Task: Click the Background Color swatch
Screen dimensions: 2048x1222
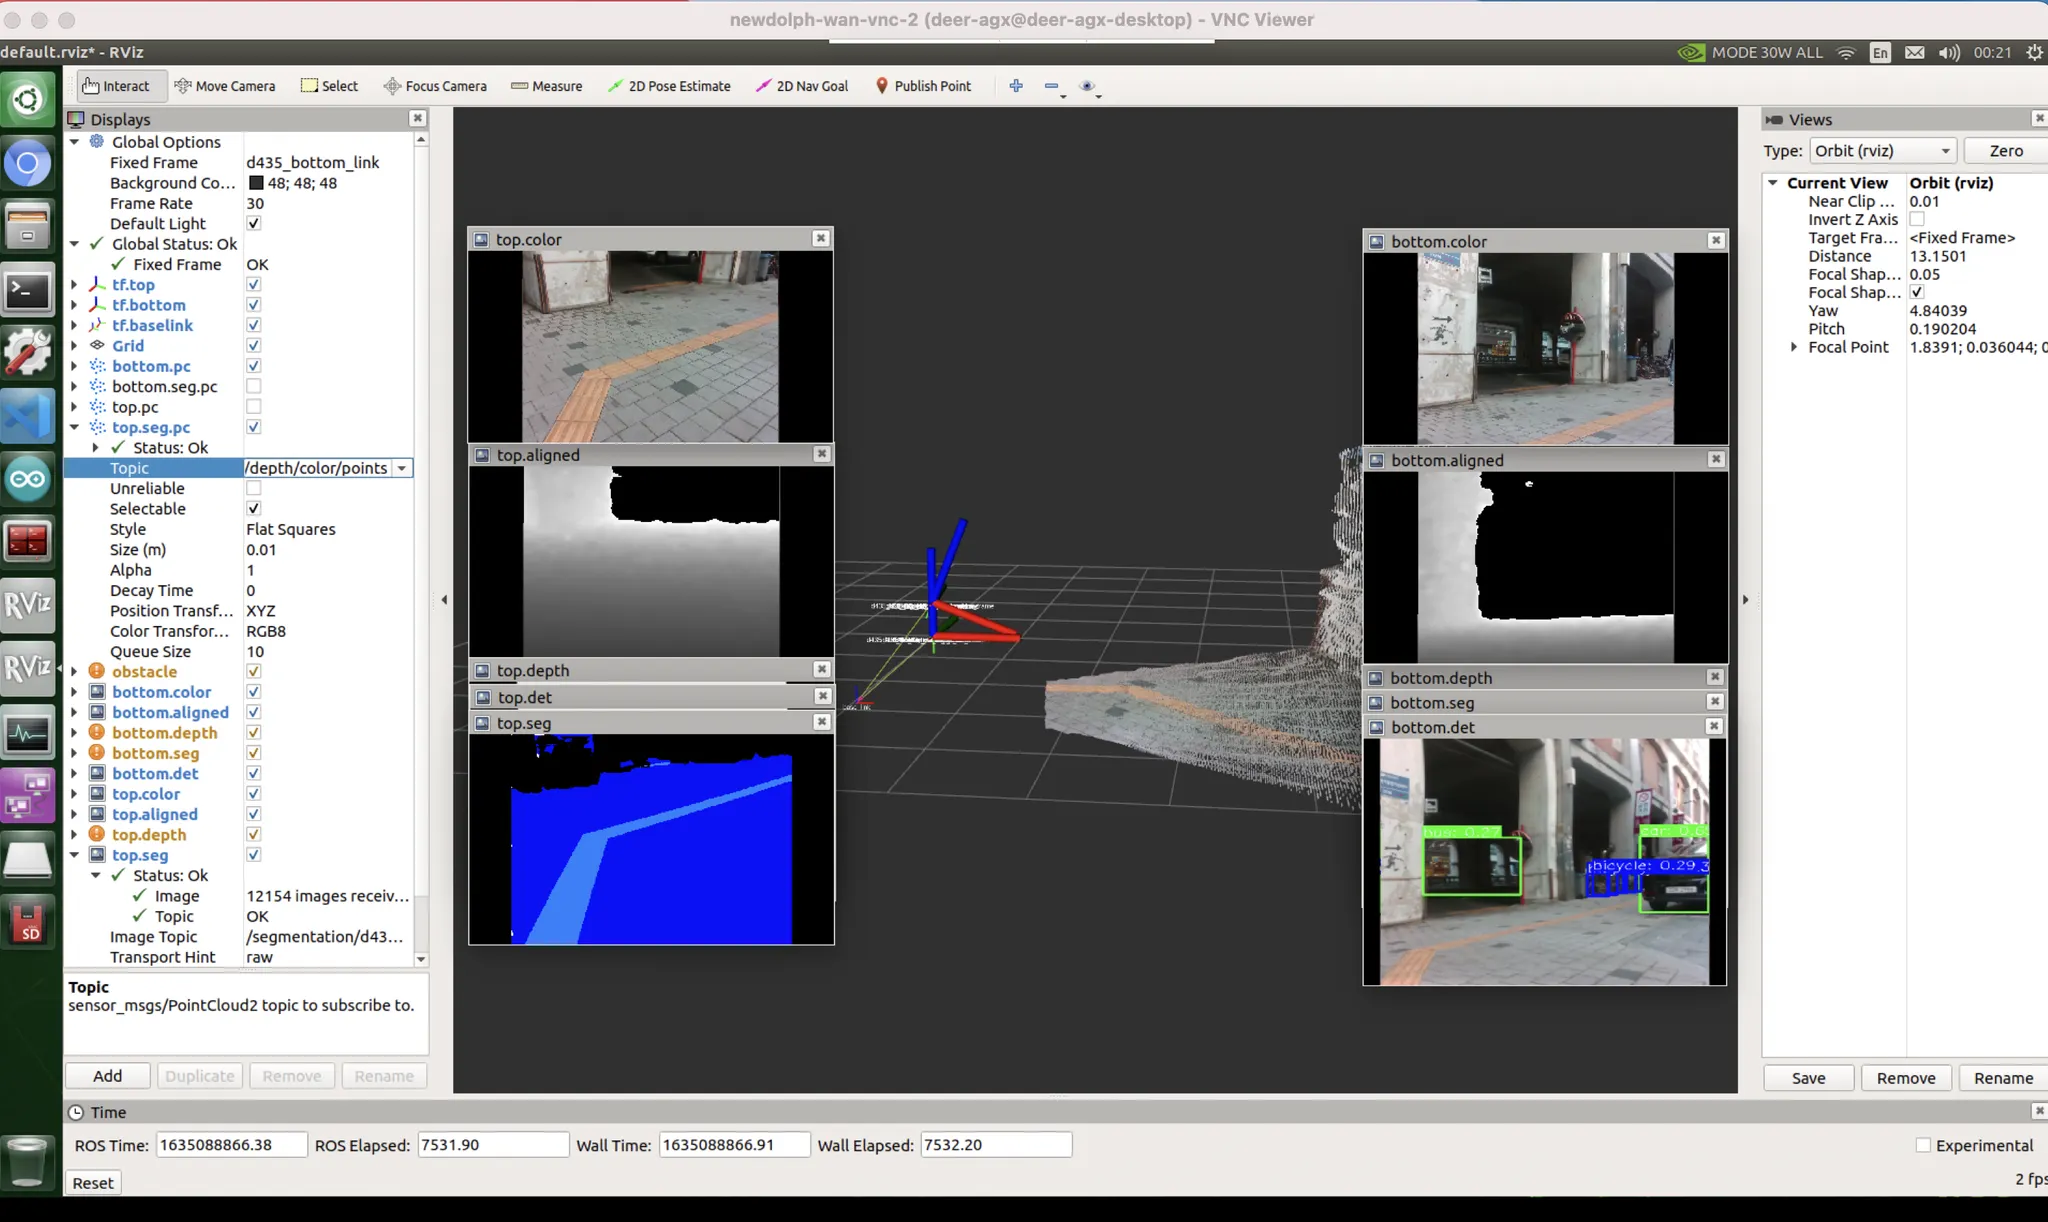Action: [x=256, y=183]
